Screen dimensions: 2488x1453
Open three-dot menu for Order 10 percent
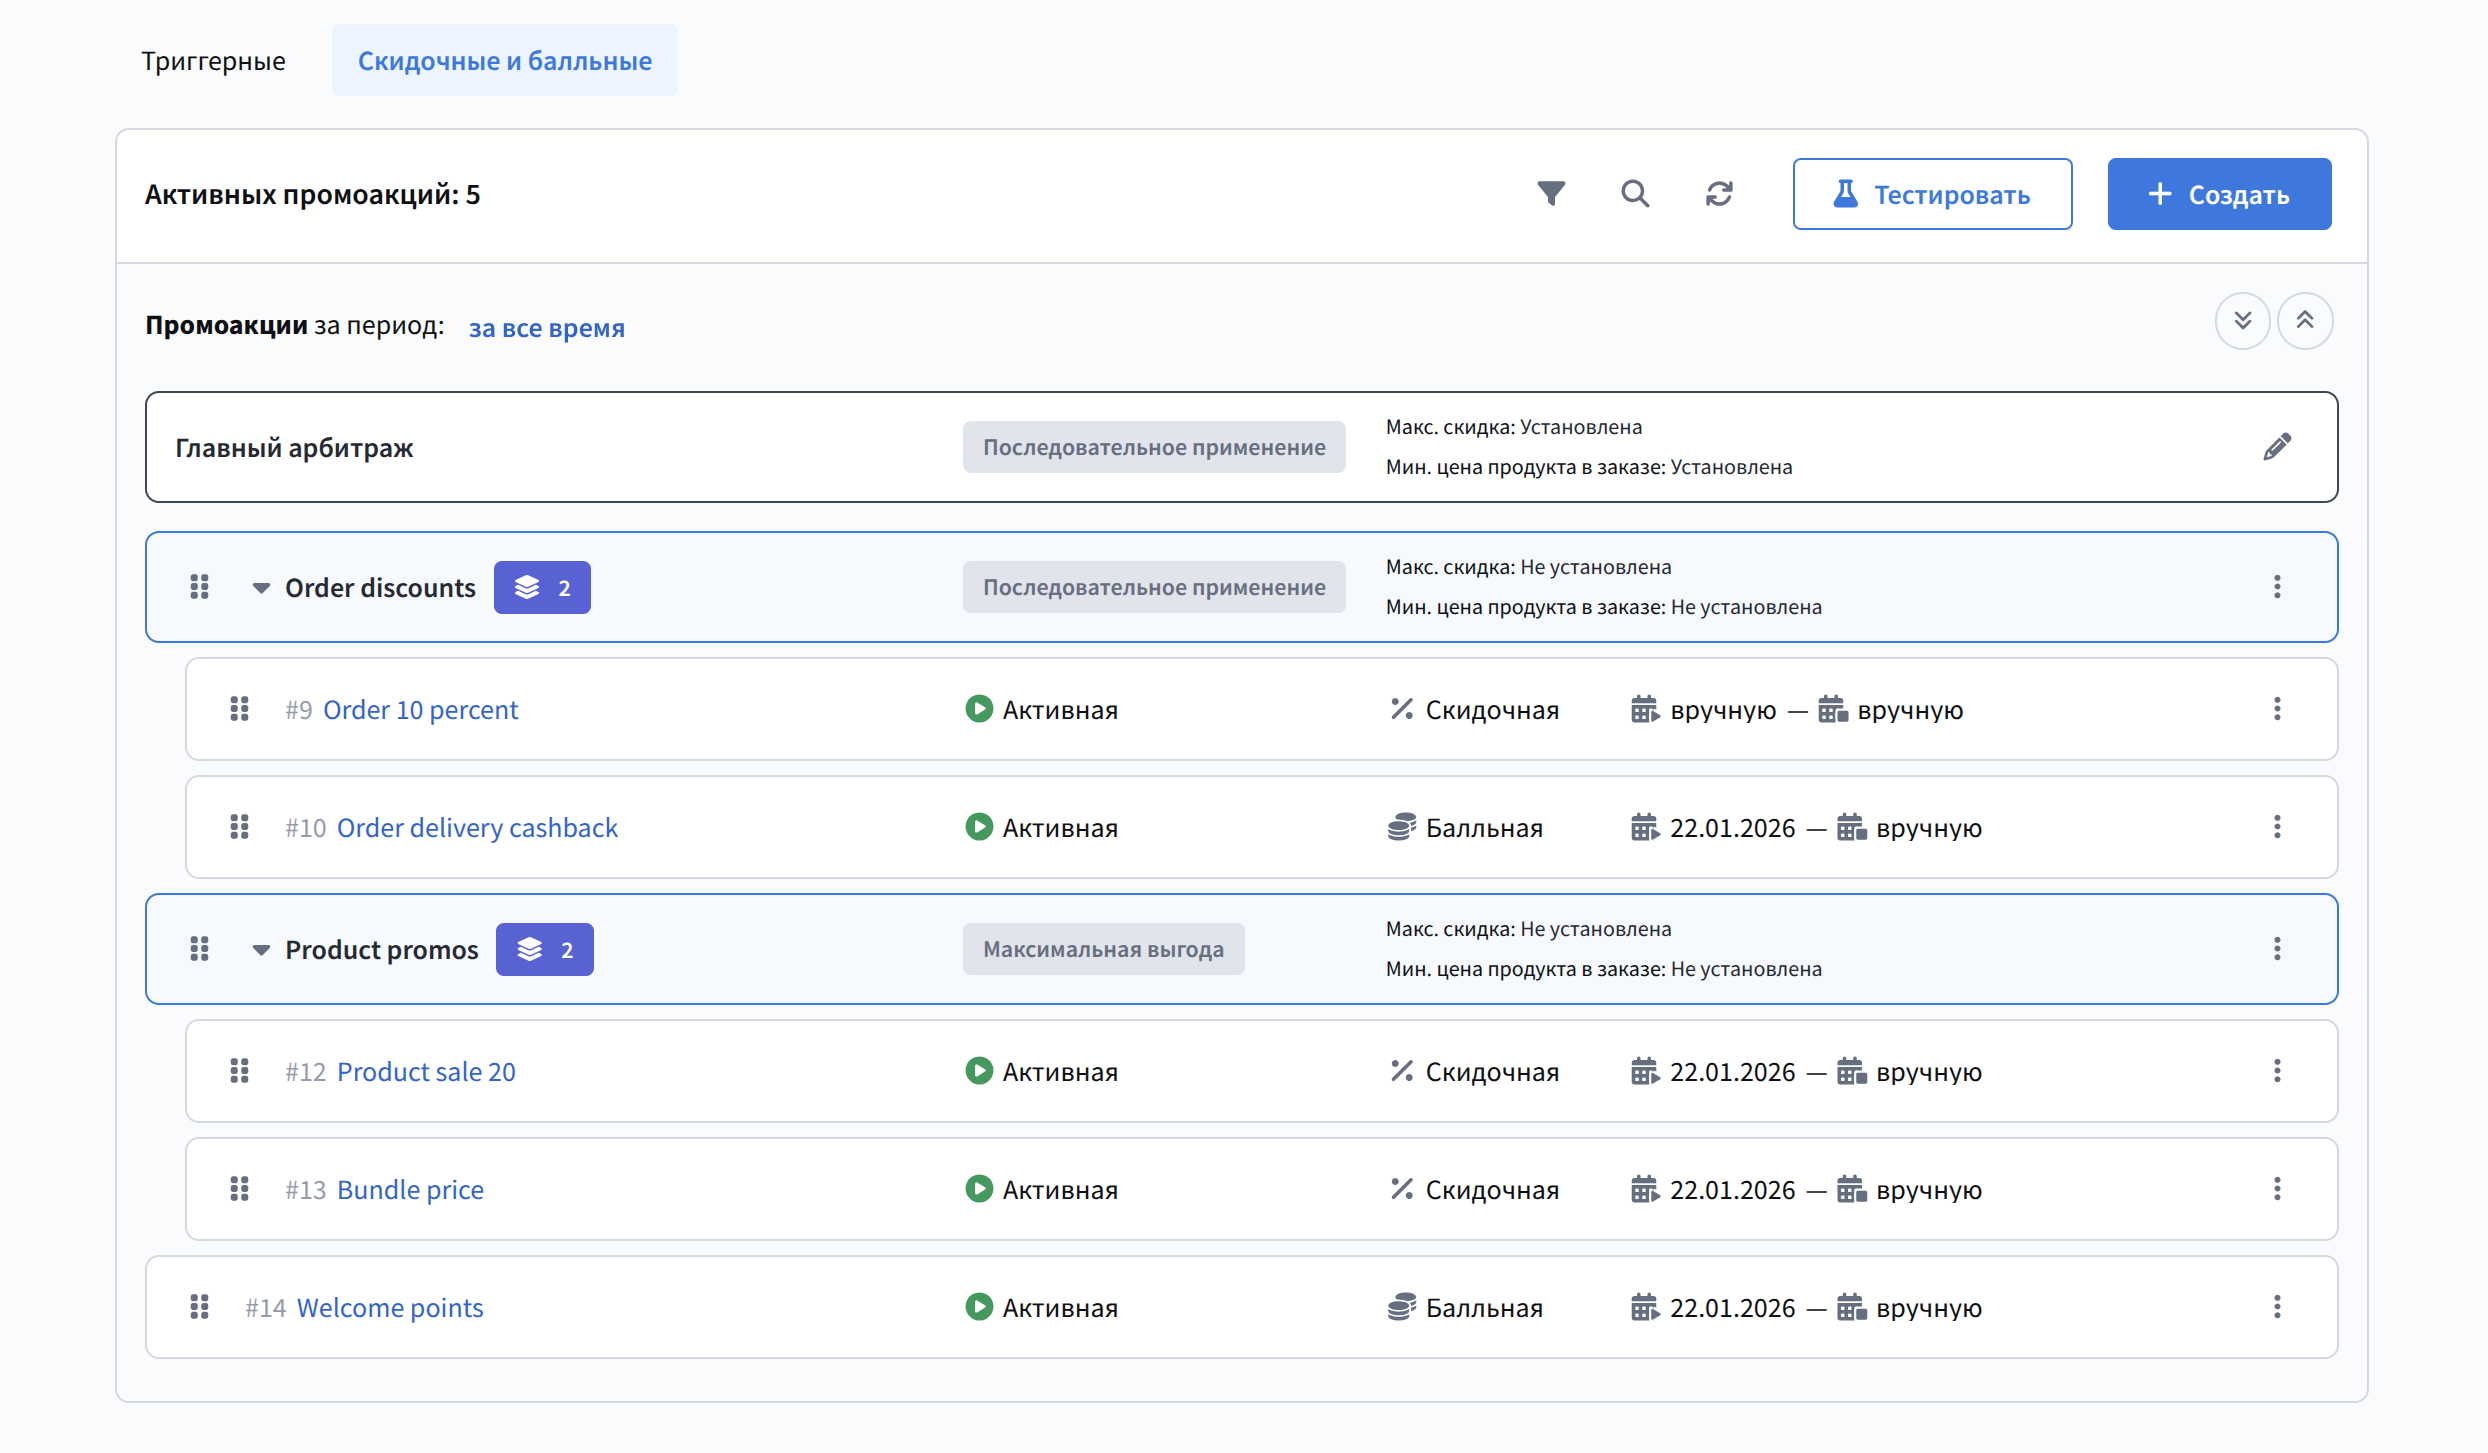tap(2277, 709)
